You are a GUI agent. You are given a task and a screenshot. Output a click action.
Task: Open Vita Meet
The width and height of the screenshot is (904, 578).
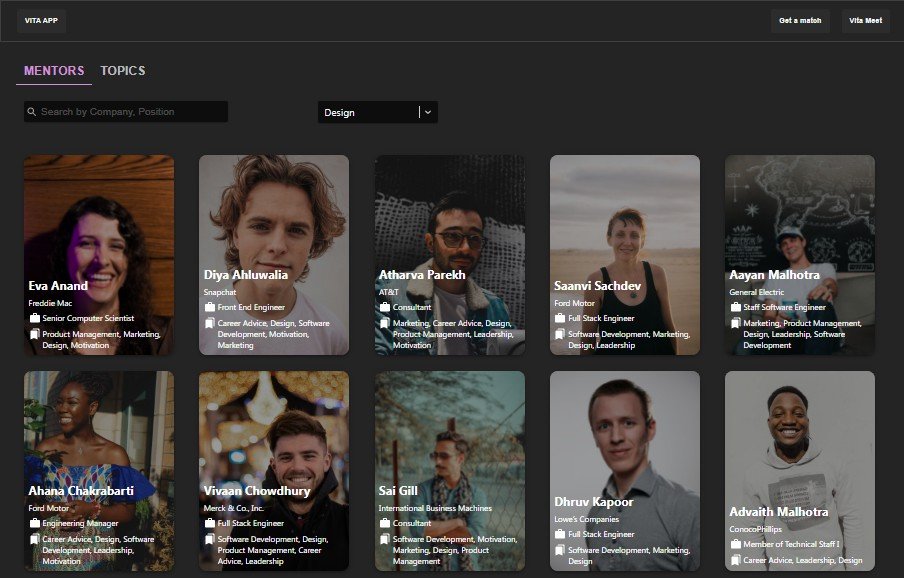[x=864, y=20]
